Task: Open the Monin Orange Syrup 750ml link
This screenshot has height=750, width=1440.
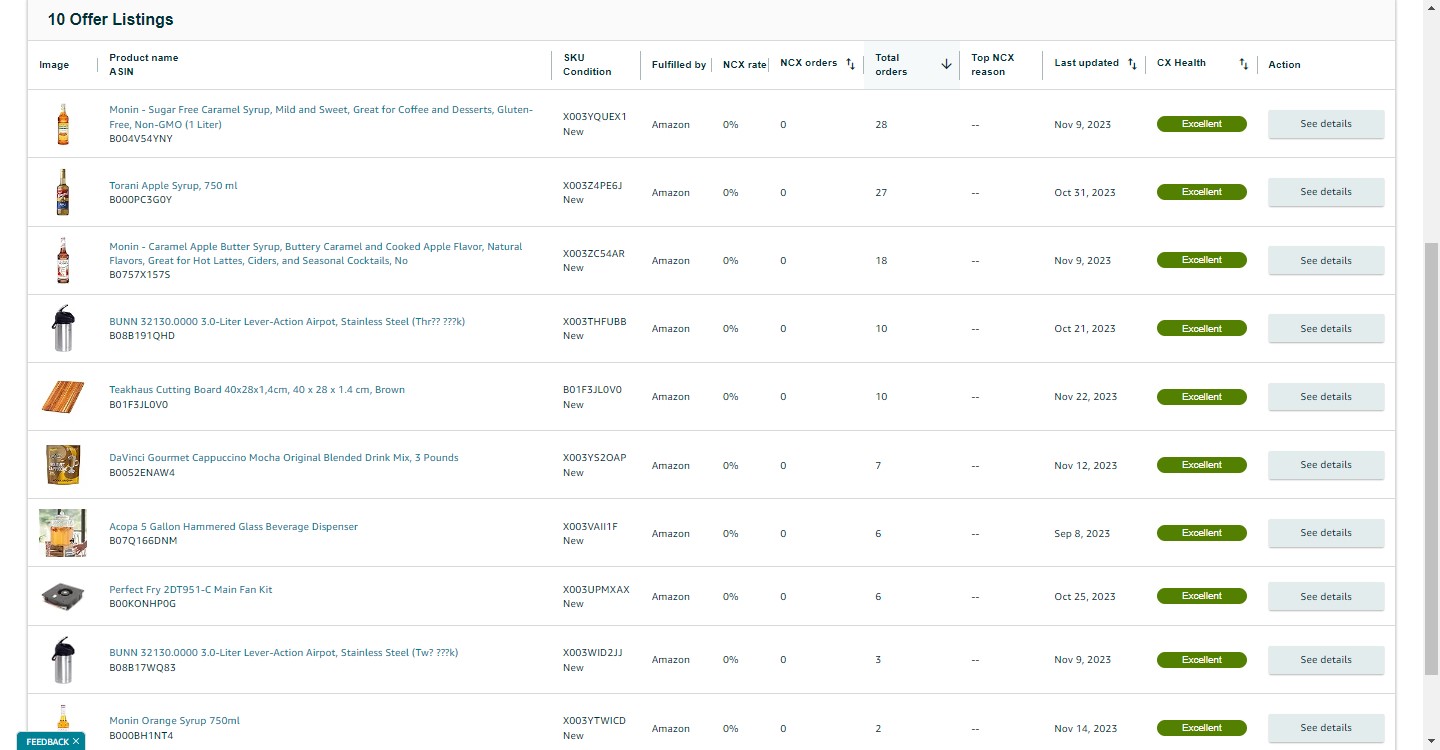Action: click(x=174, y=721)
